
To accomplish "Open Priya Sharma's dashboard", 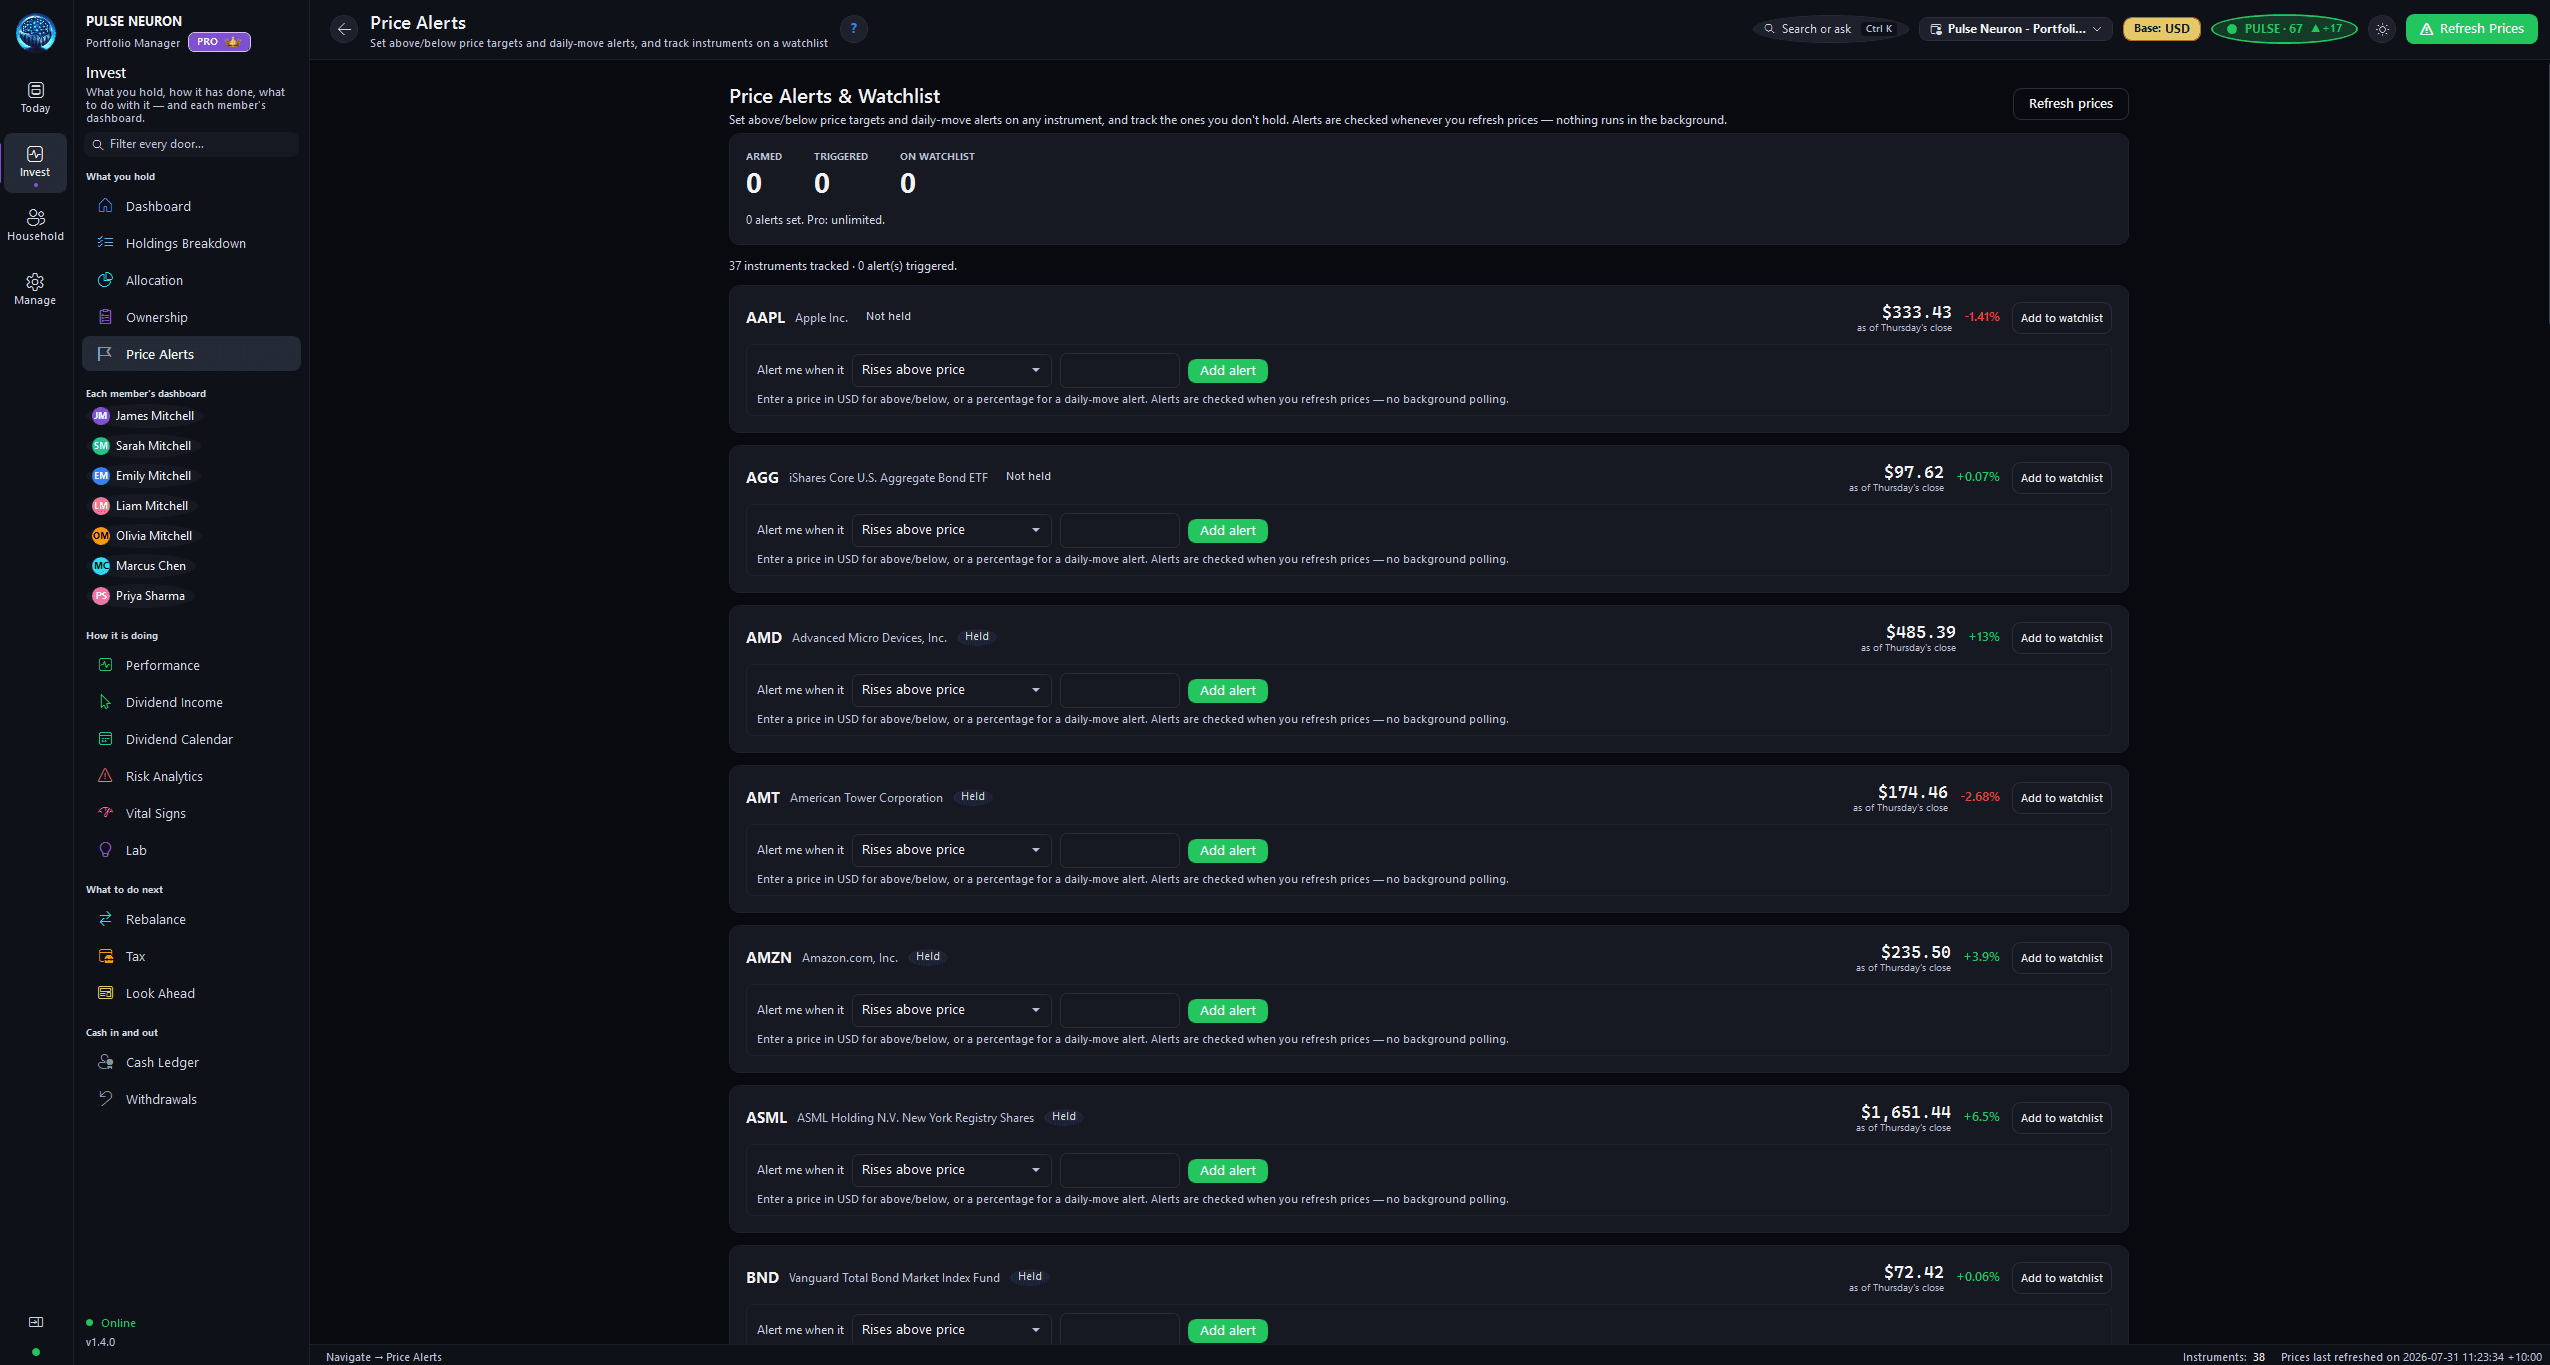I will [140, 596].
